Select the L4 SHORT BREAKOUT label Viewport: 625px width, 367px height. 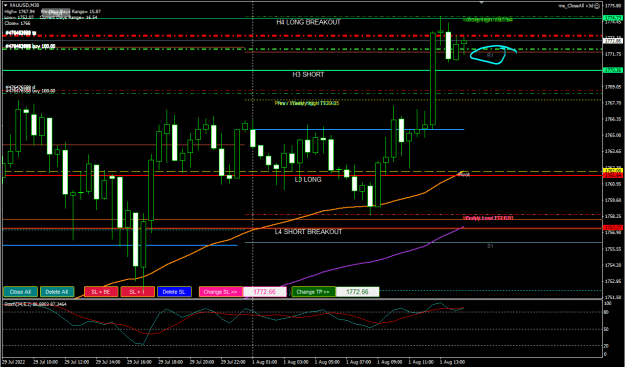point(308,232)
